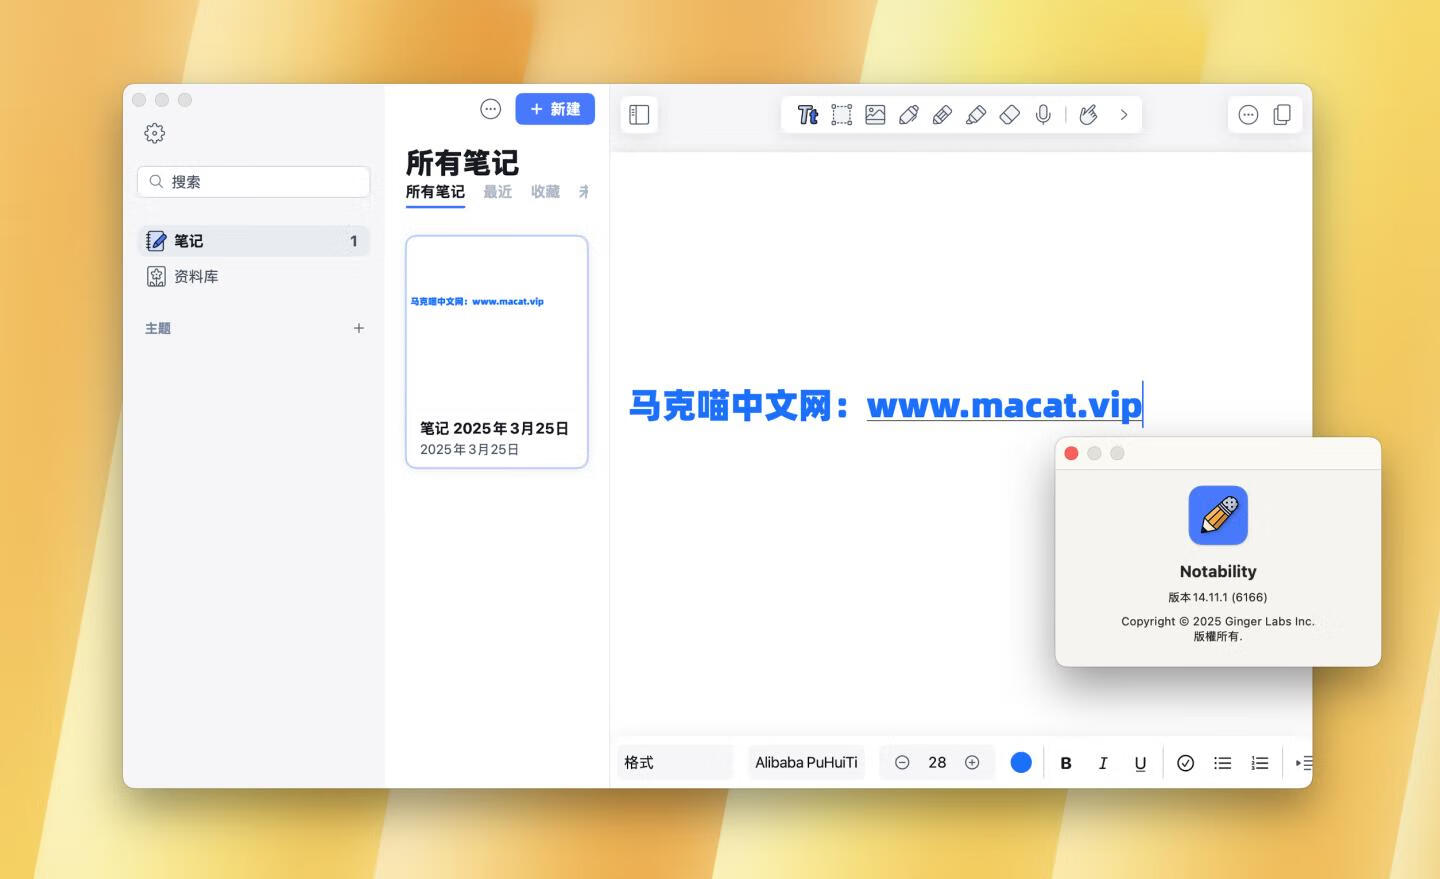Switch to the 最近 tab
This screenshot has width=1440, height=879.
click(x=497, y=192)
